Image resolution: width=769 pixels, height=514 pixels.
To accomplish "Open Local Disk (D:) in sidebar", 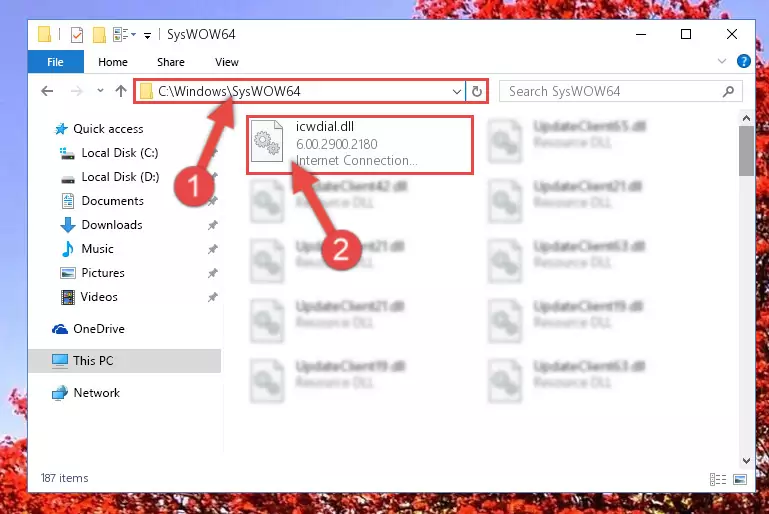I will tap(120, 177).
